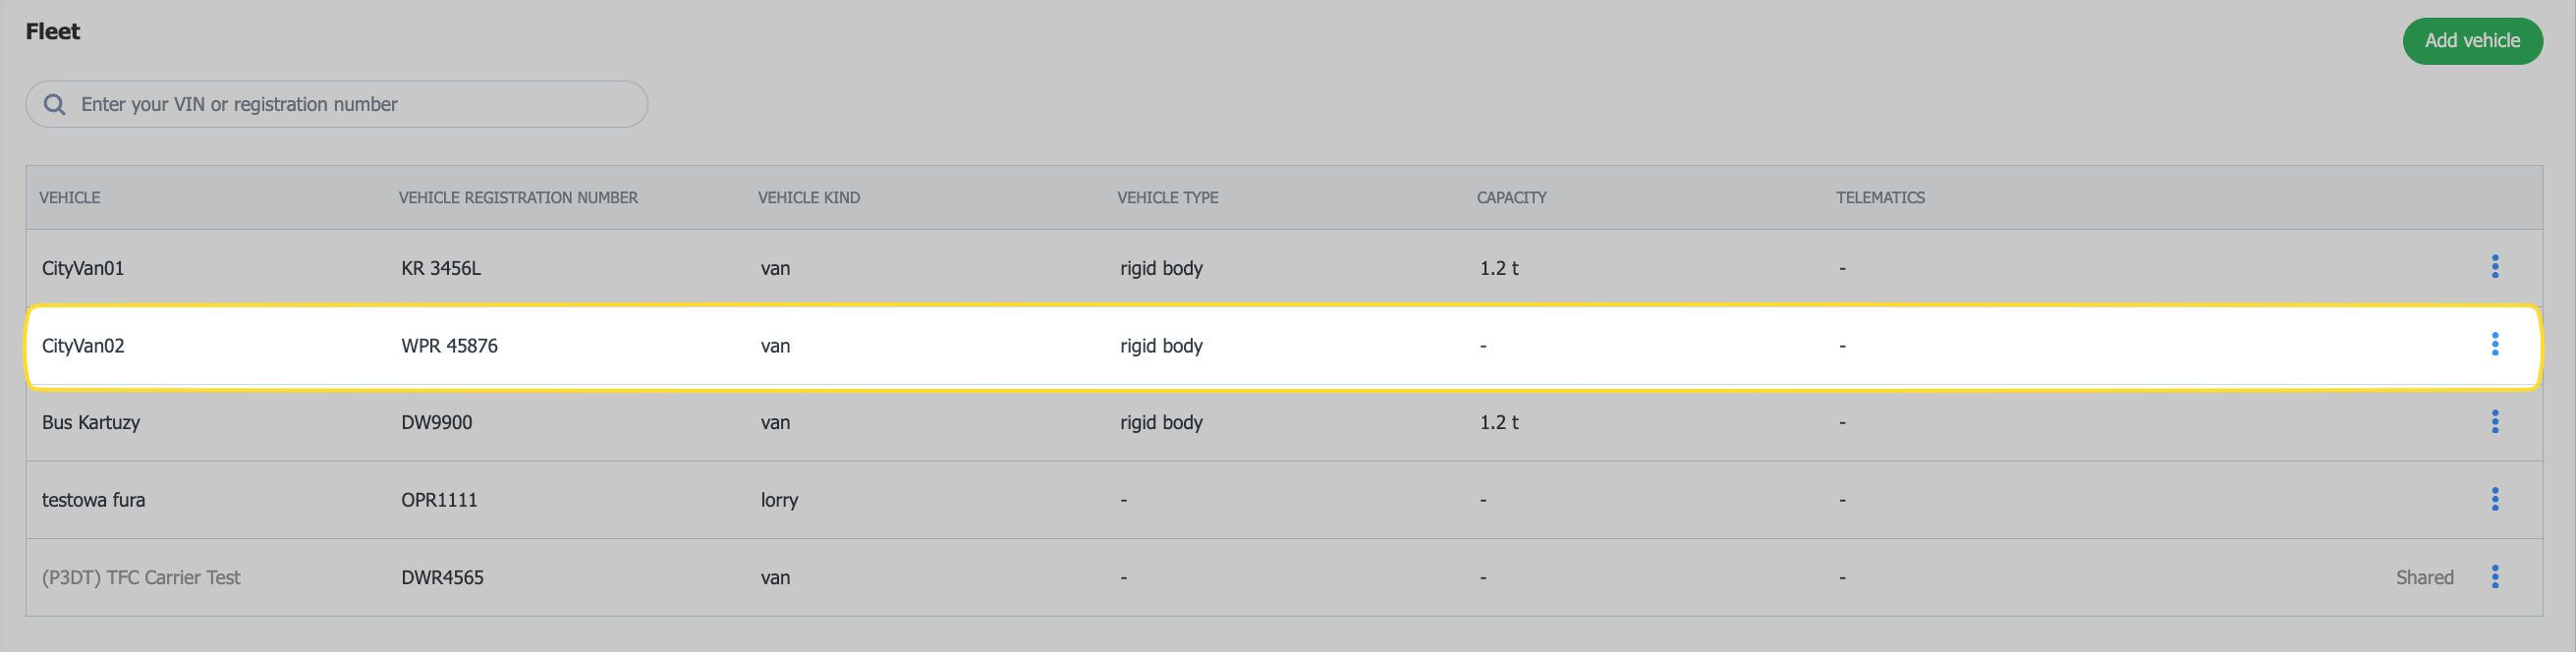The width and height of the screenshot is (2576, 652).
Task: Open the three-dot menu for CityVan02
Action: coord(2494,345)
